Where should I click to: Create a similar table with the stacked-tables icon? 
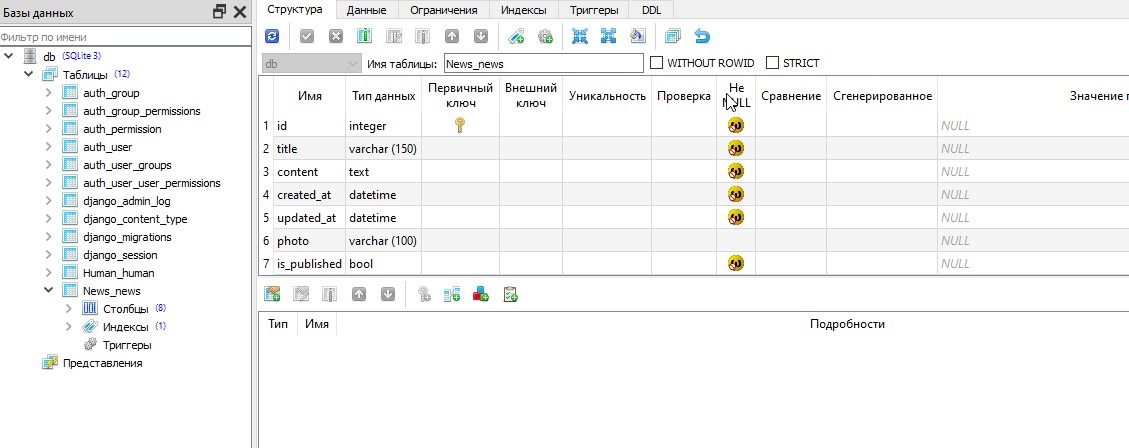[x=673, y=35]
